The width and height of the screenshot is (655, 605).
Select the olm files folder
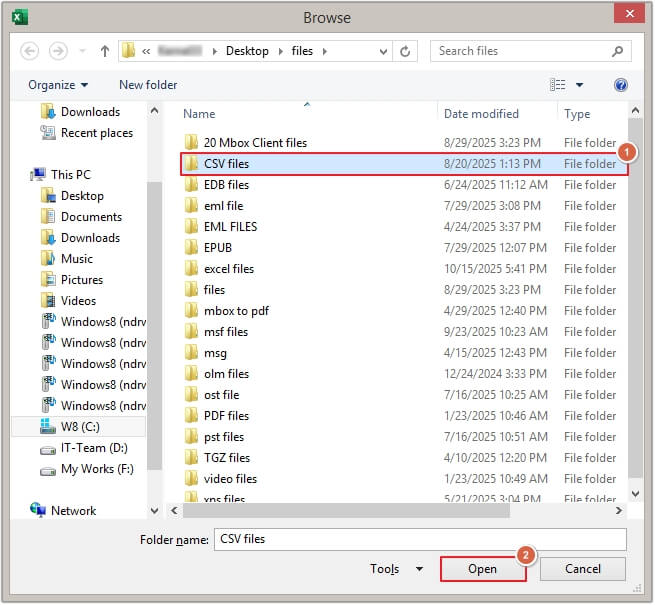click(404, 374)
